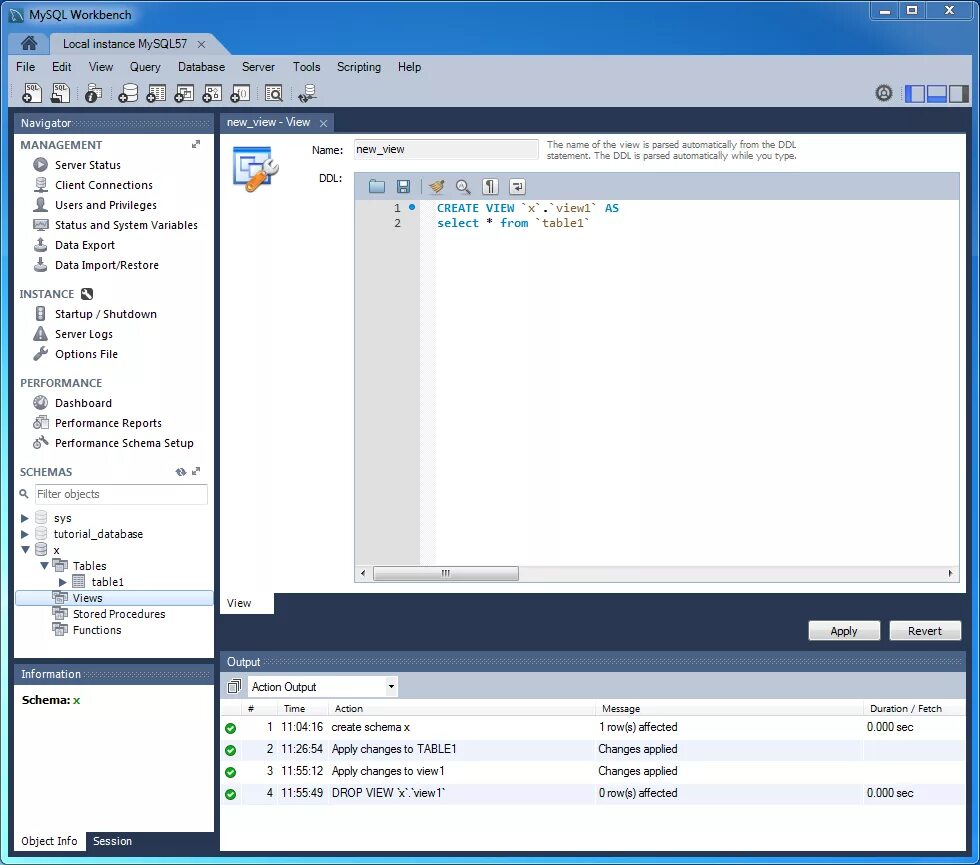Viewport: 980px width, 865px height.
Task: Switch to the Session tab
Action: pyautogui.click(x=112, y=841)
